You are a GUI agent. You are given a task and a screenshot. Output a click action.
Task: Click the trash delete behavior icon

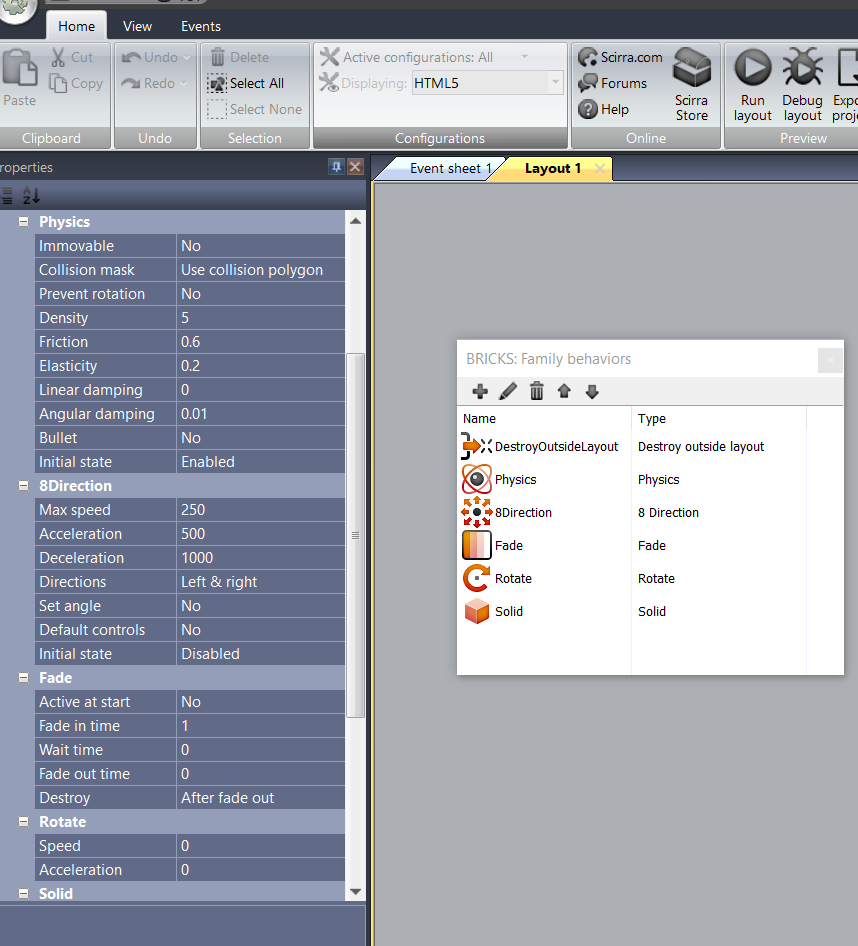[x=537, y=392]
